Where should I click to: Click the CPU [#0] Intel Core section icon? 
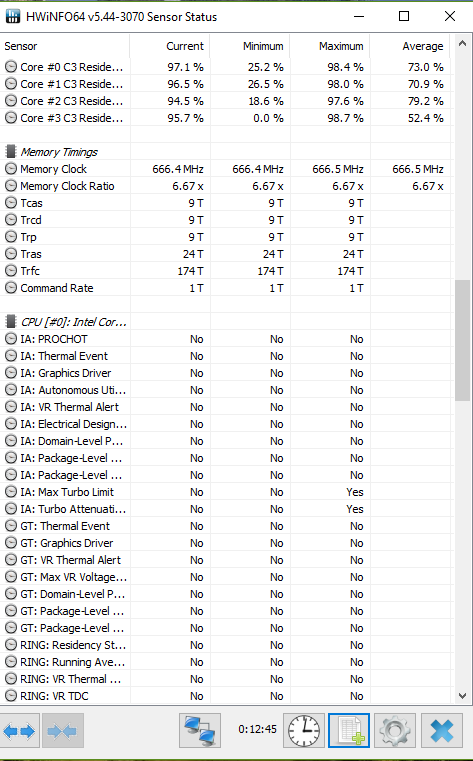pos(10,322)
